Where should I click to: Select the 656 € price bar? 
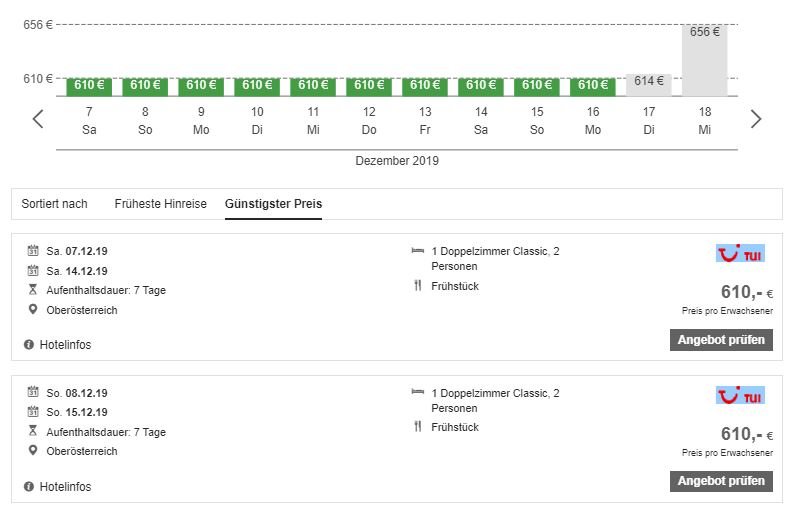[x=705, y=60]
